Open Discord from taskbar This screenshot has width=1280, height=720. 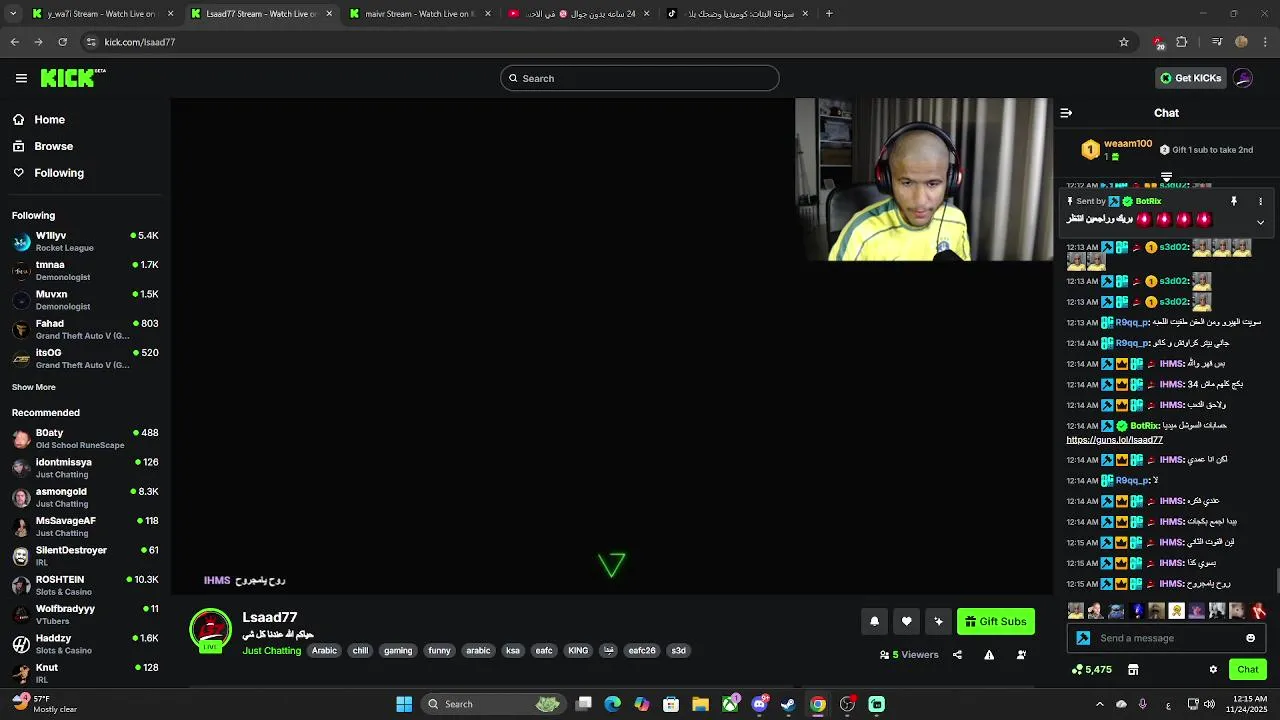[759, 704]
